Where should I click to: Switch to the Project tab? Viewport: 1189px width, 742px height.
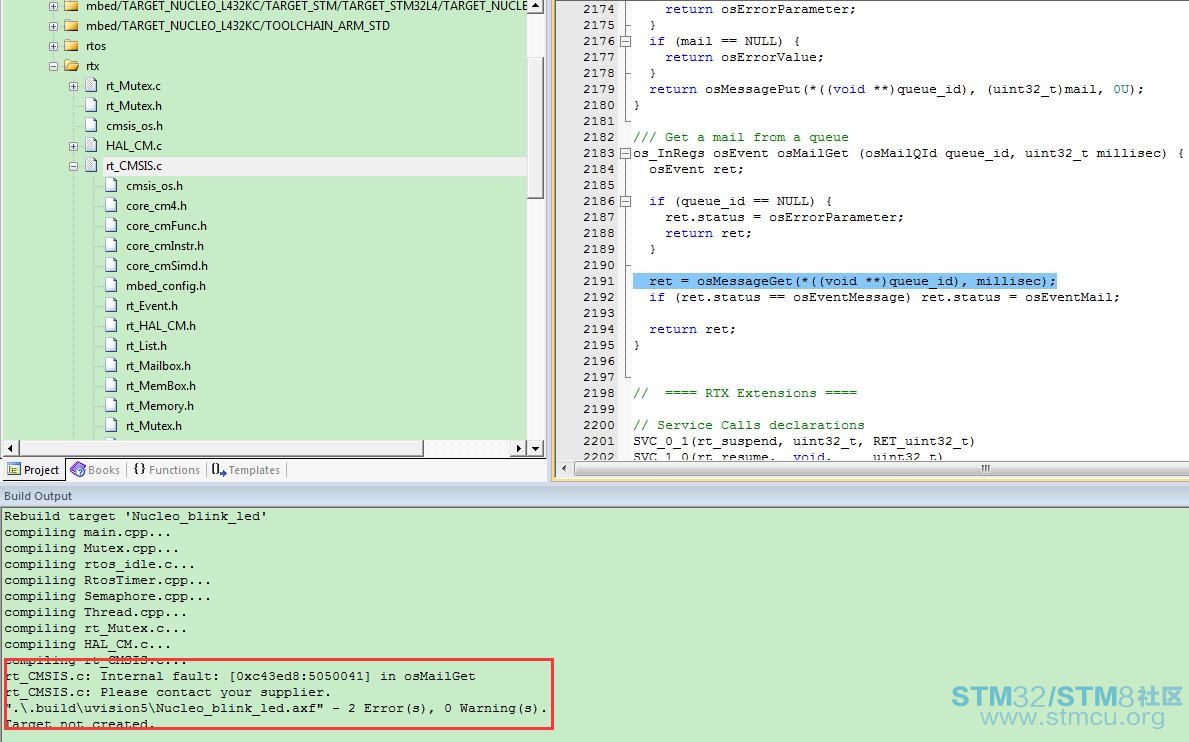pos(33,470)
